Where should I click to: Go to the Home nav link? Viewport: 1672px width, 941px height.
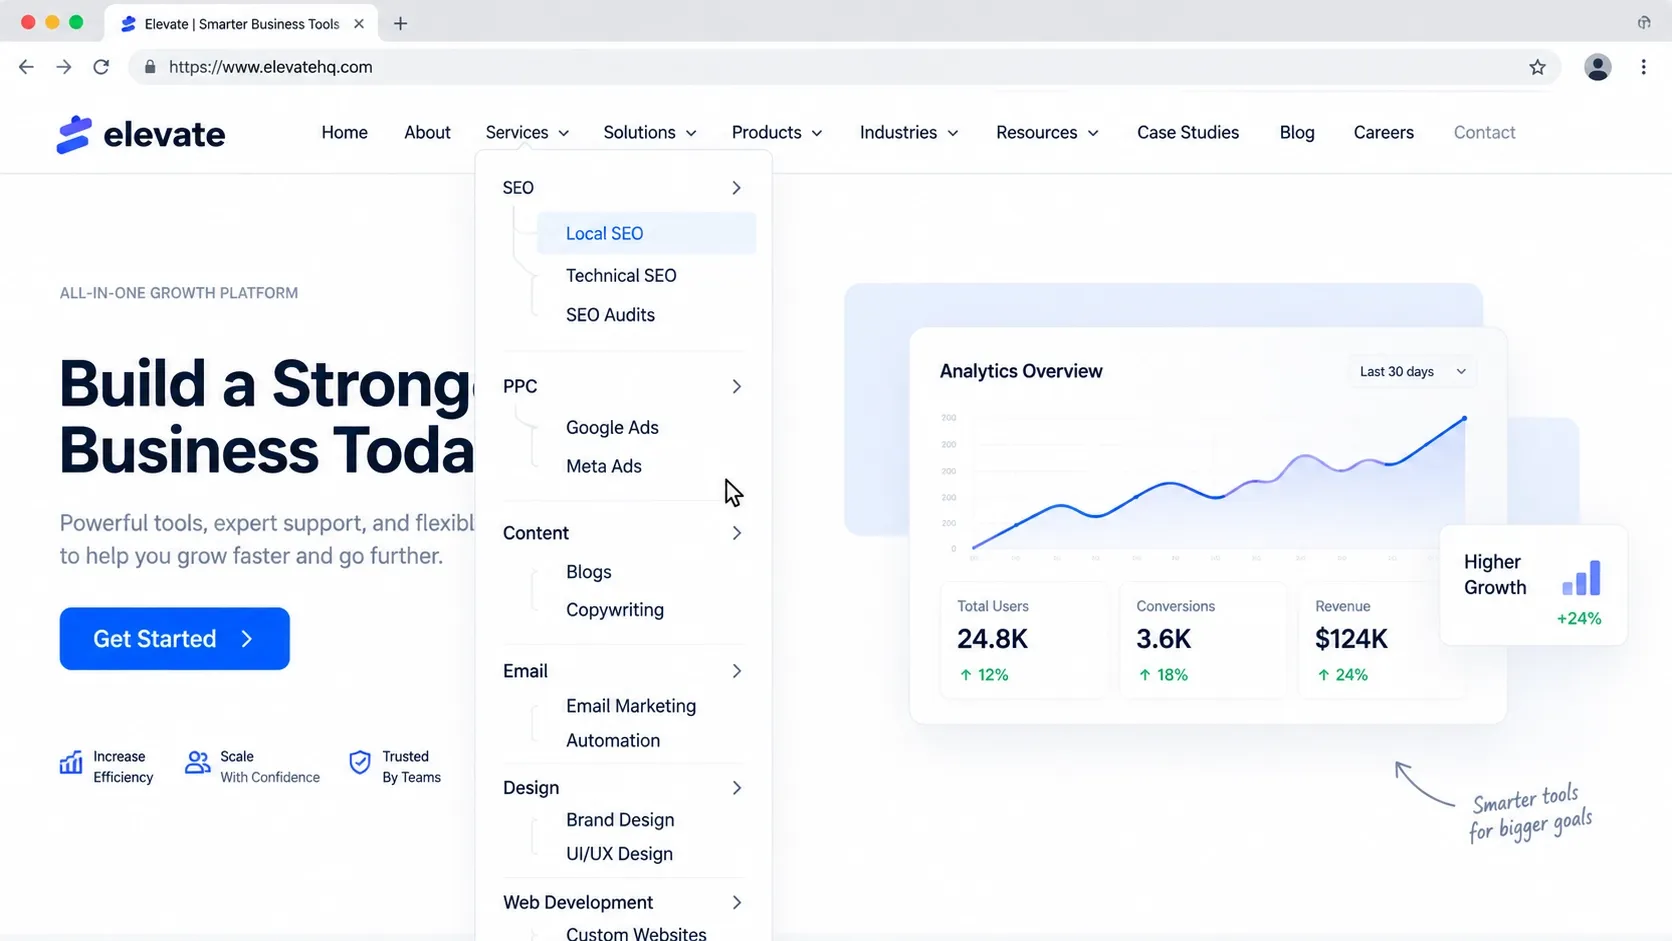tap(344, 132)
